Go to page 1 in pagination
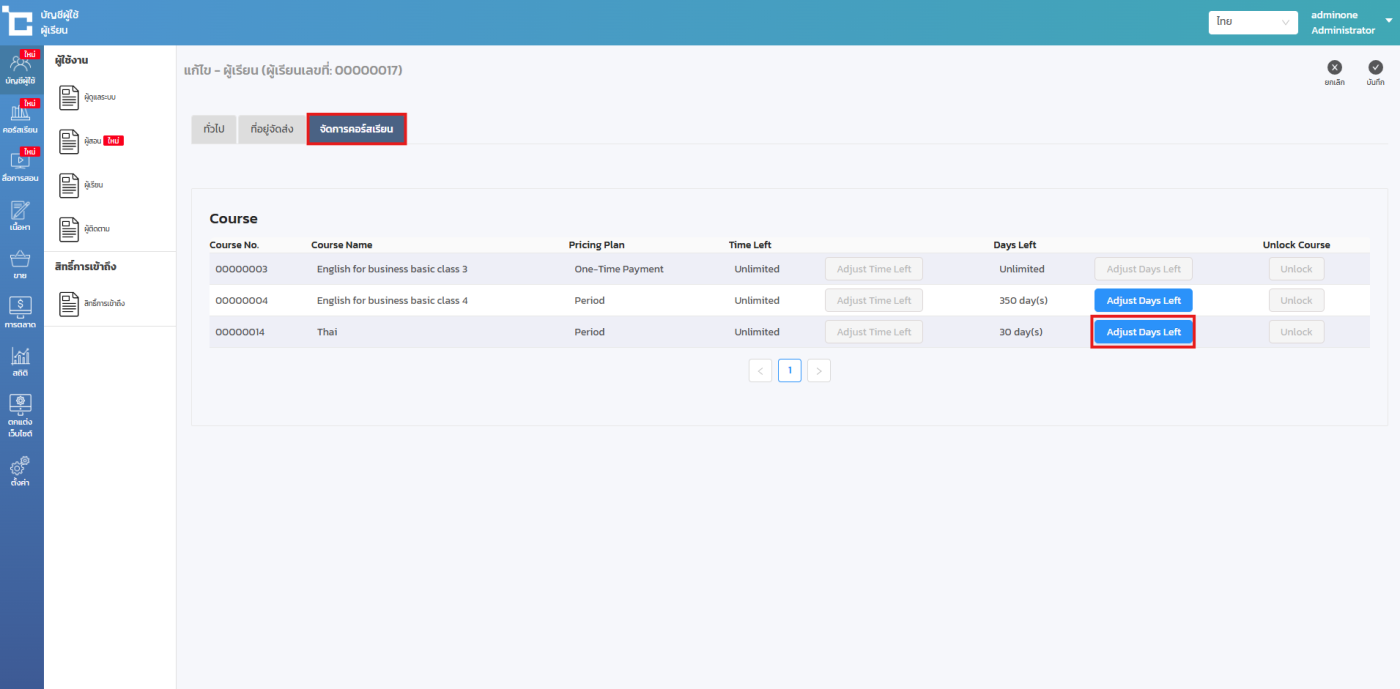1400x689 pixels. [789, 371]
